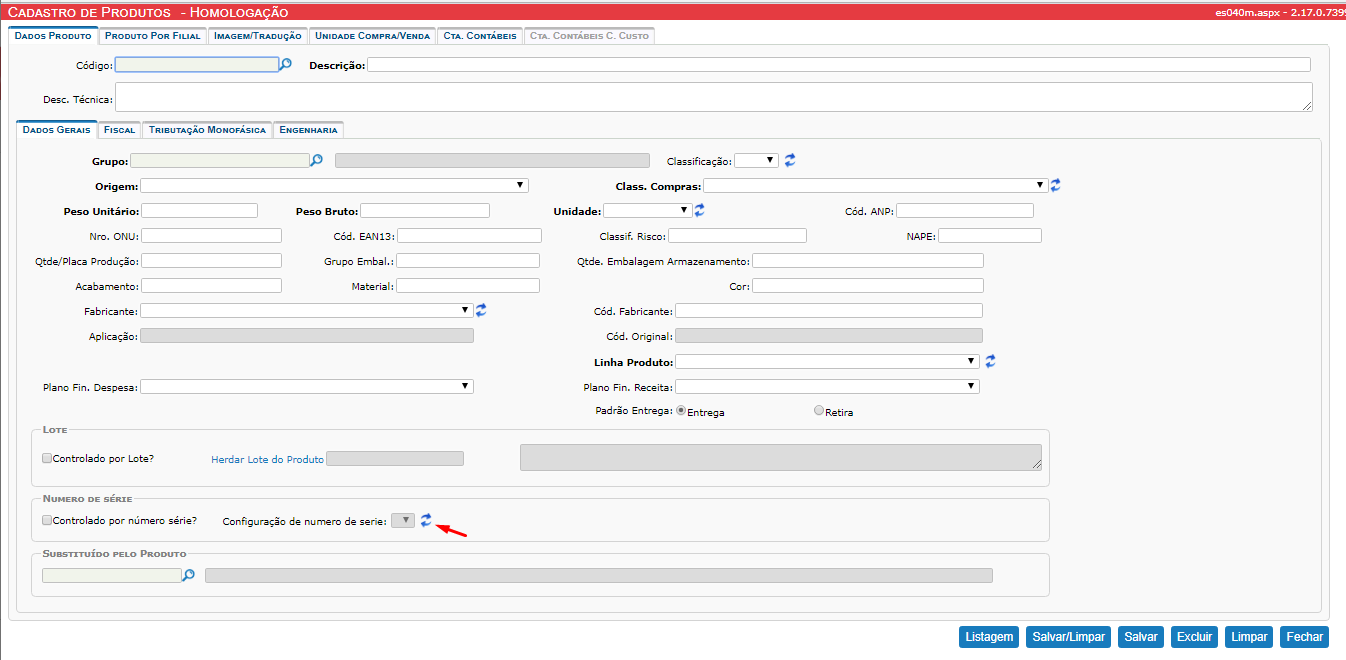Click the search magnifier next to Grupo
The height and width of the screenshot is (660, 1346).
click(x=317, y=160)
